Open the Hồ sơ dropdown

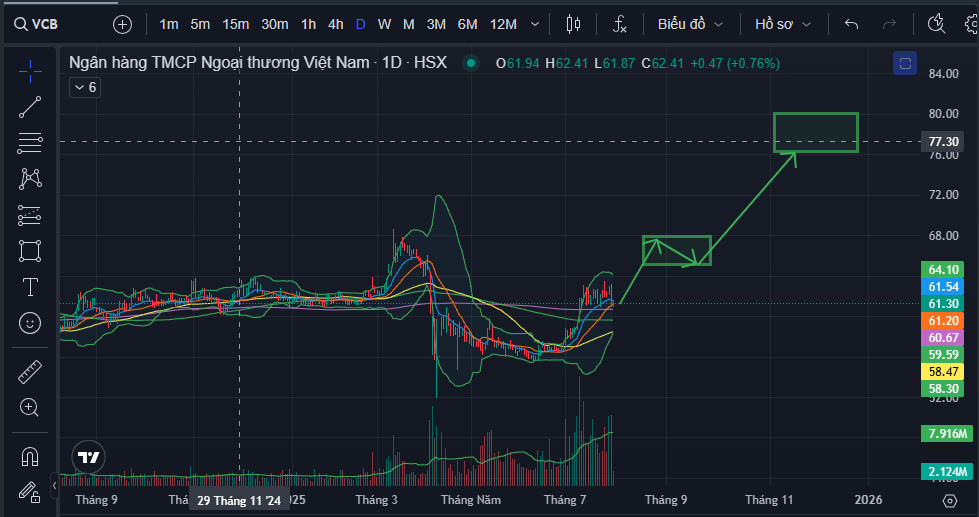(x=783, y=24)
